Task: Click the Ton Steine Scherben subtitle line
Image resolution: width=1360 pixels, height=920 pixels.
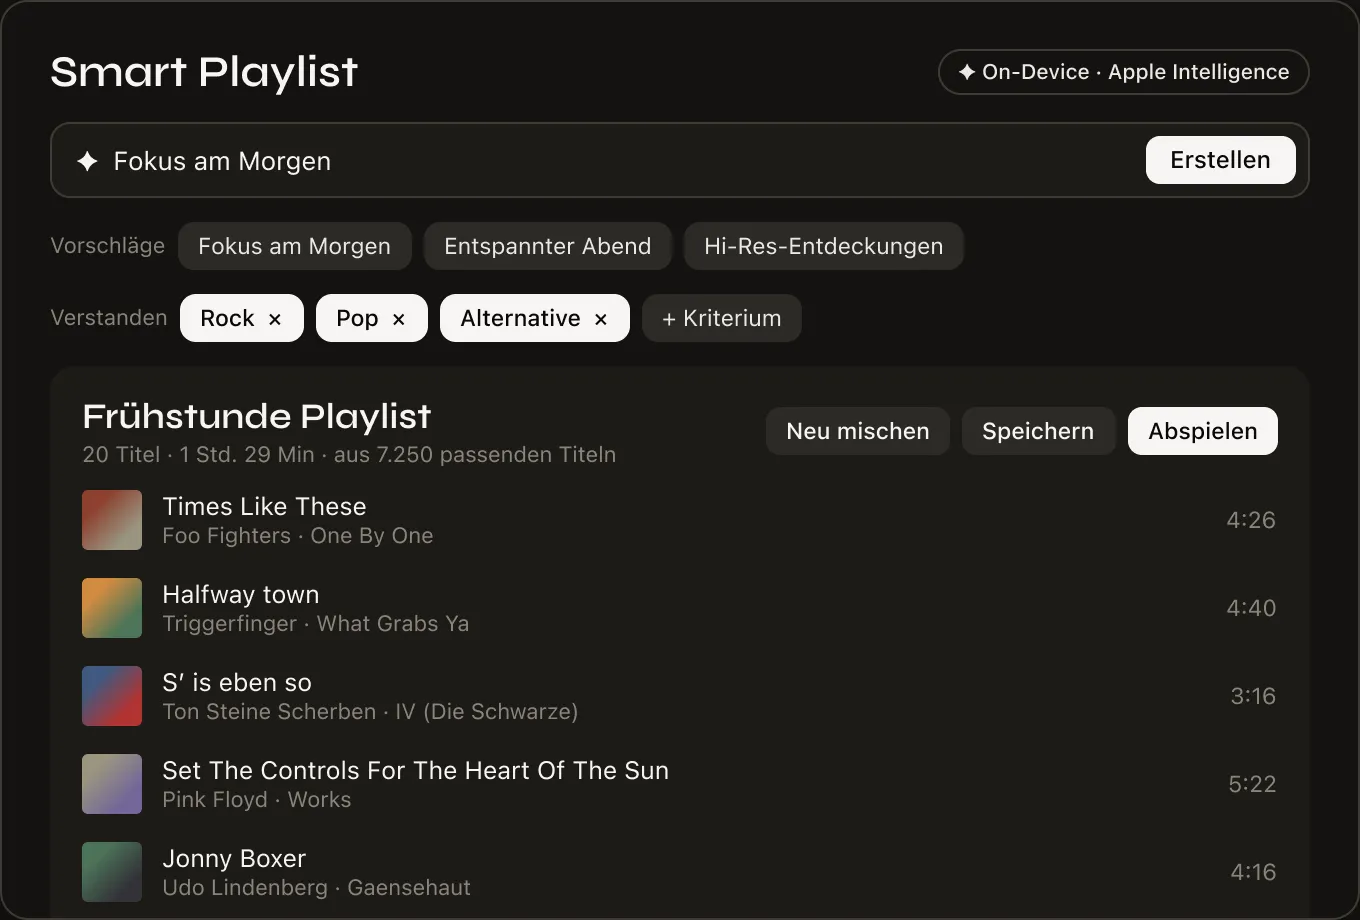Action: click(x=370, y=712)
